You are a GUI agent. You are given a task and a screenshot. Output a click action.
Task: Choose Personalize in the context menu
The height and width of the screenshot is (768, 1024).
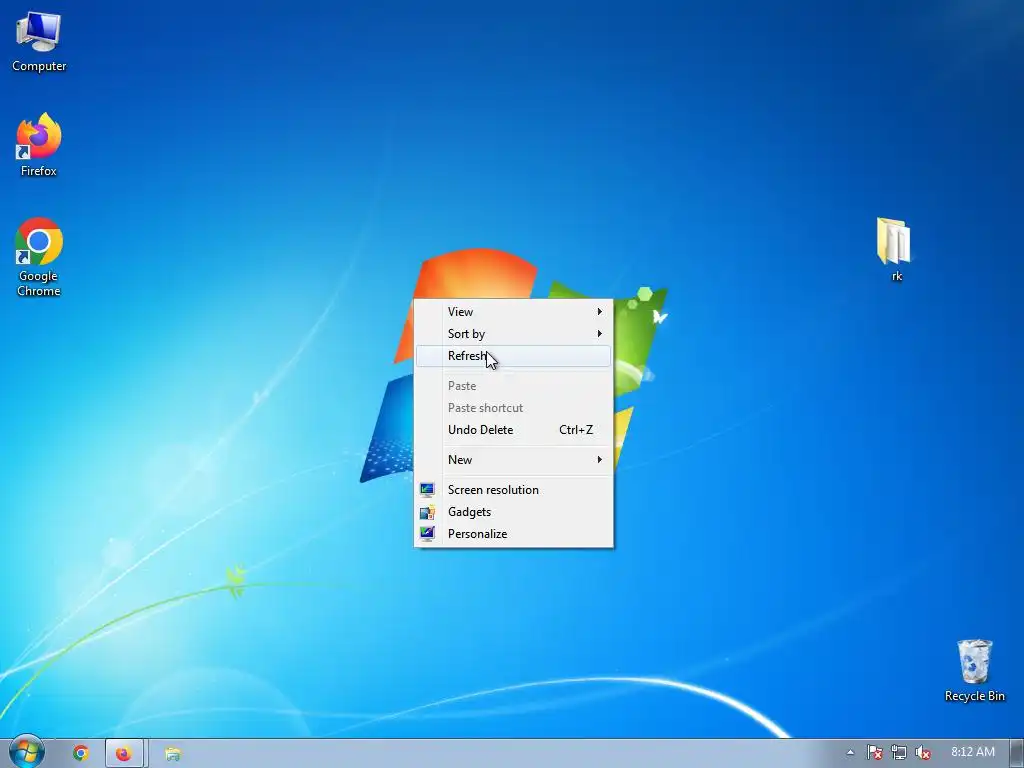[x=513, y=534]
